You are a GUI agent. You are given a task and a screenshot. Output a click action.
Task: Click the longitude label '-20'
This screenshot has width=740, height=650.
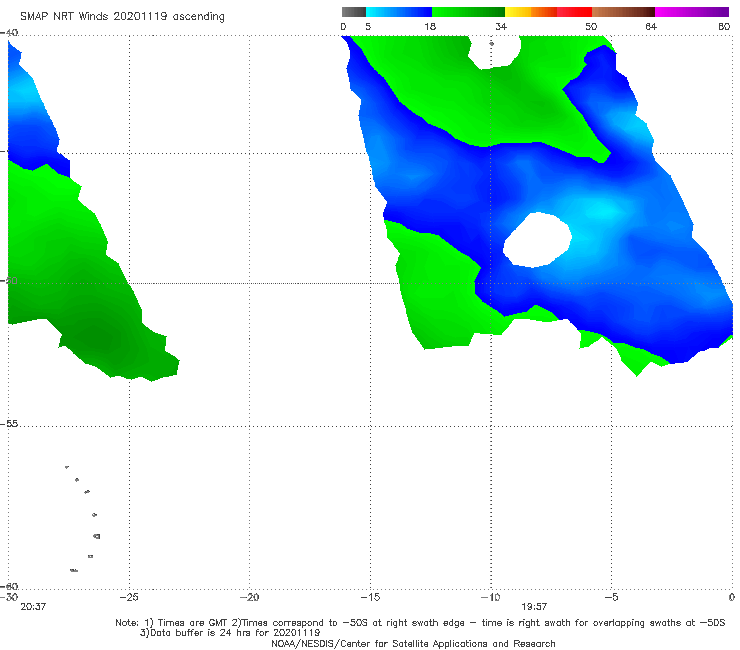pyautogui.click(x=249, y=597)
